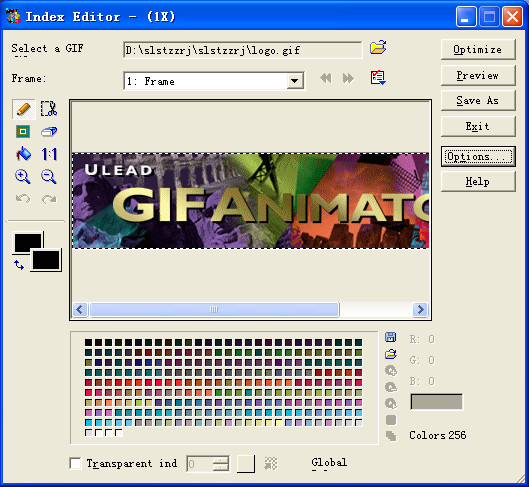
Task: Open the Options... dialog button
Action: pos(478,156)
